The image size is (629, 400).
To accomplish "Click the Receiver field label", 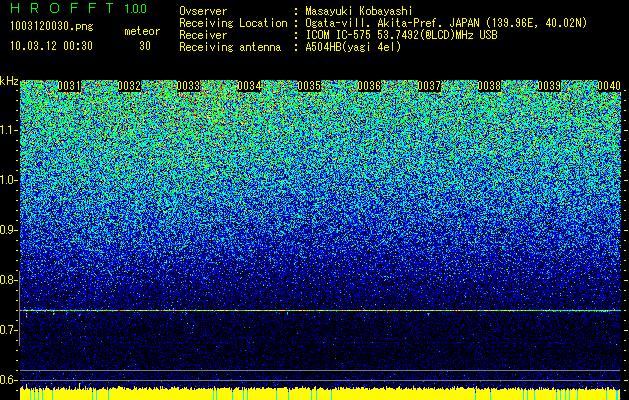I will tap(203, 35).
